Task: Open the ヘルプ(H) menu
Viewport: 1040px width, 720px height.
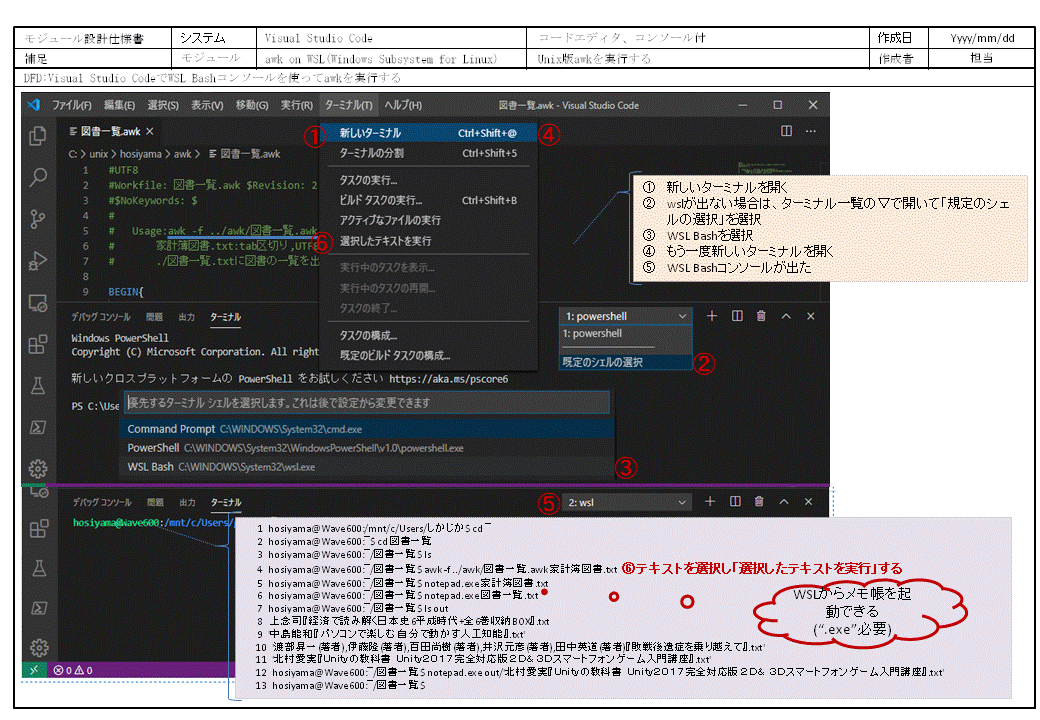Action: (403, 105)
